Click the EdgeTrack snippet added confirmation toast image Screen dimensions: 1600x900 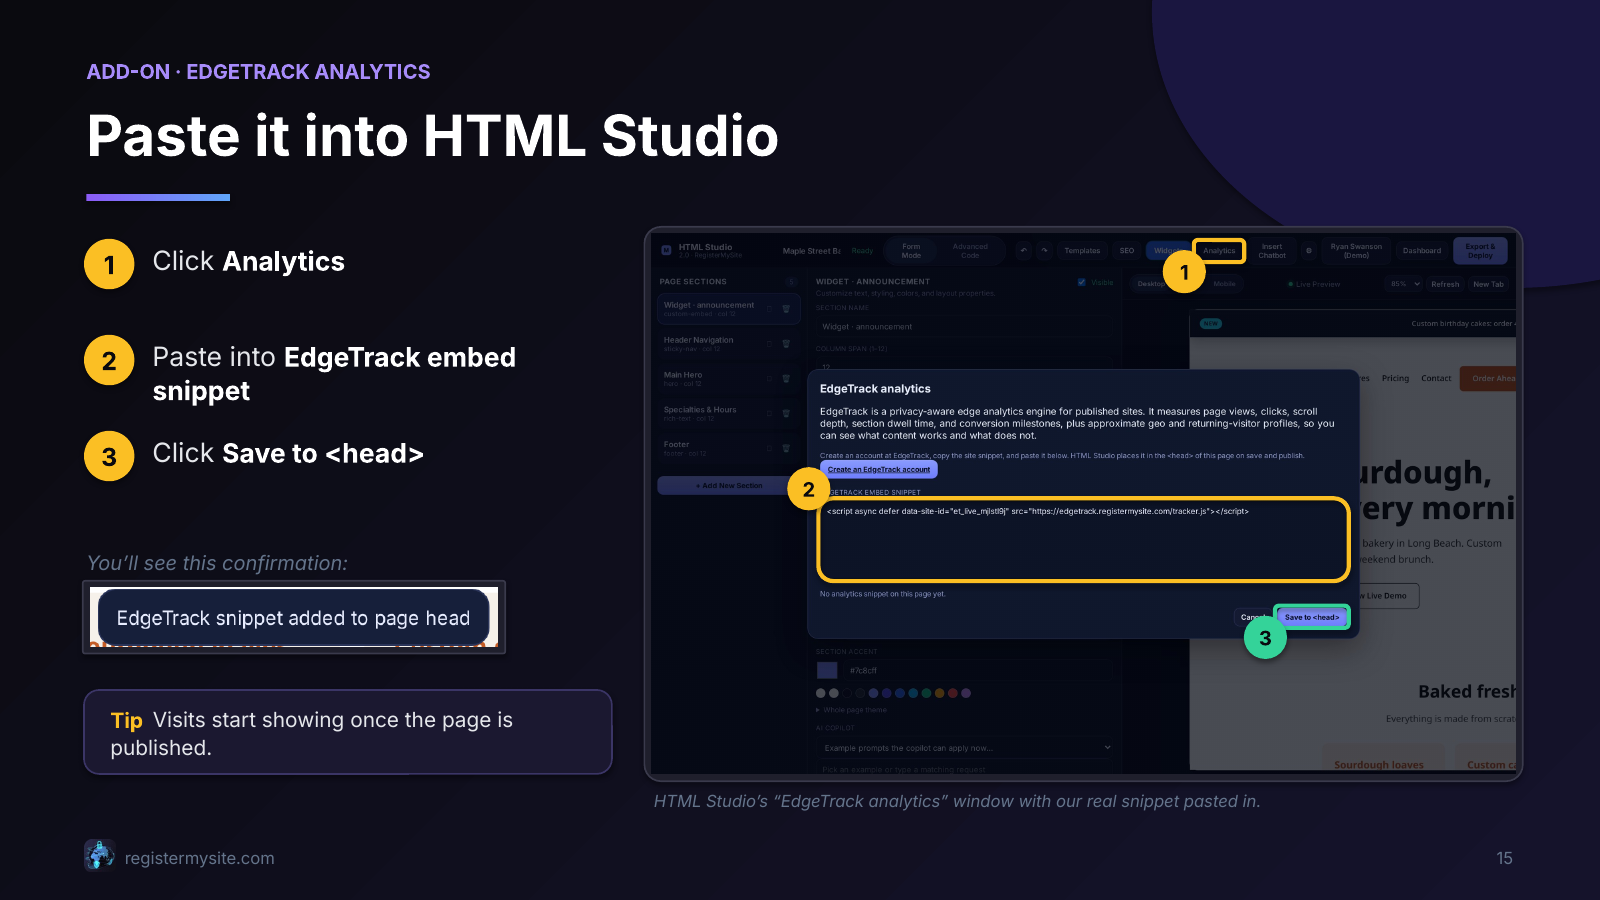pyautogui.click(x=294, y=618)
